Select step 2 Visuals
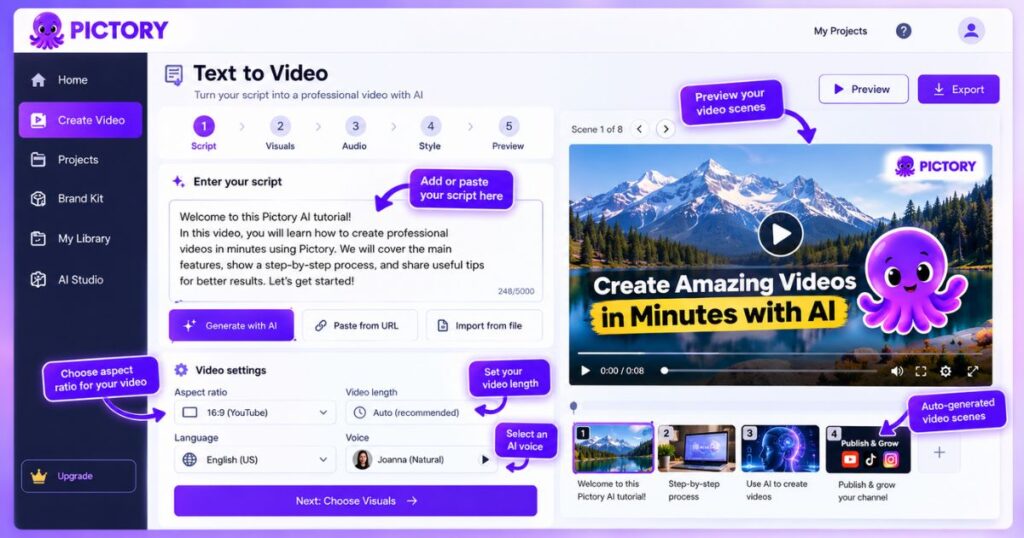This screenshot has height=538, width=1024. [280, 133]
